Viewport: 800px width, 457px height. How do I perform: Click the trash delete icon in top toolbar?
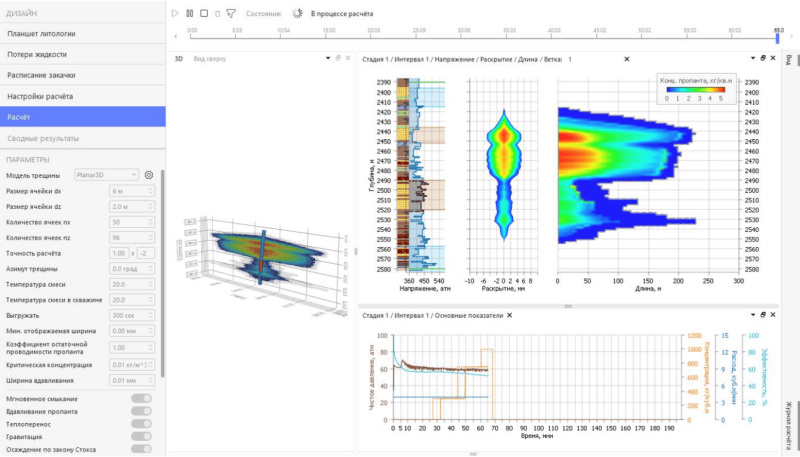click(x=218, y=13)
